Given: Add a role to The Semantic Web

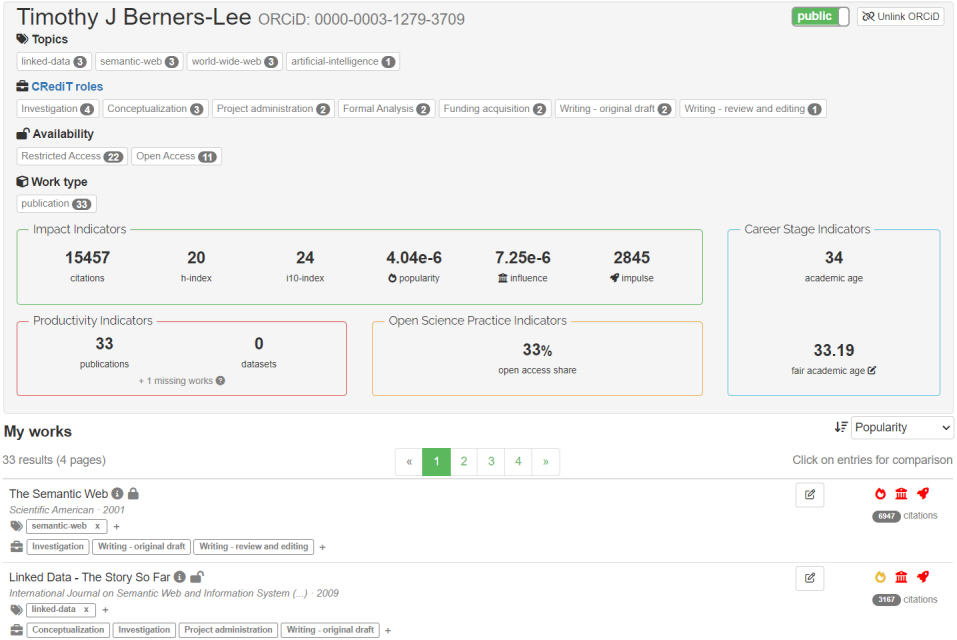Looking at the screenshot, I should [x=322, y=547].
